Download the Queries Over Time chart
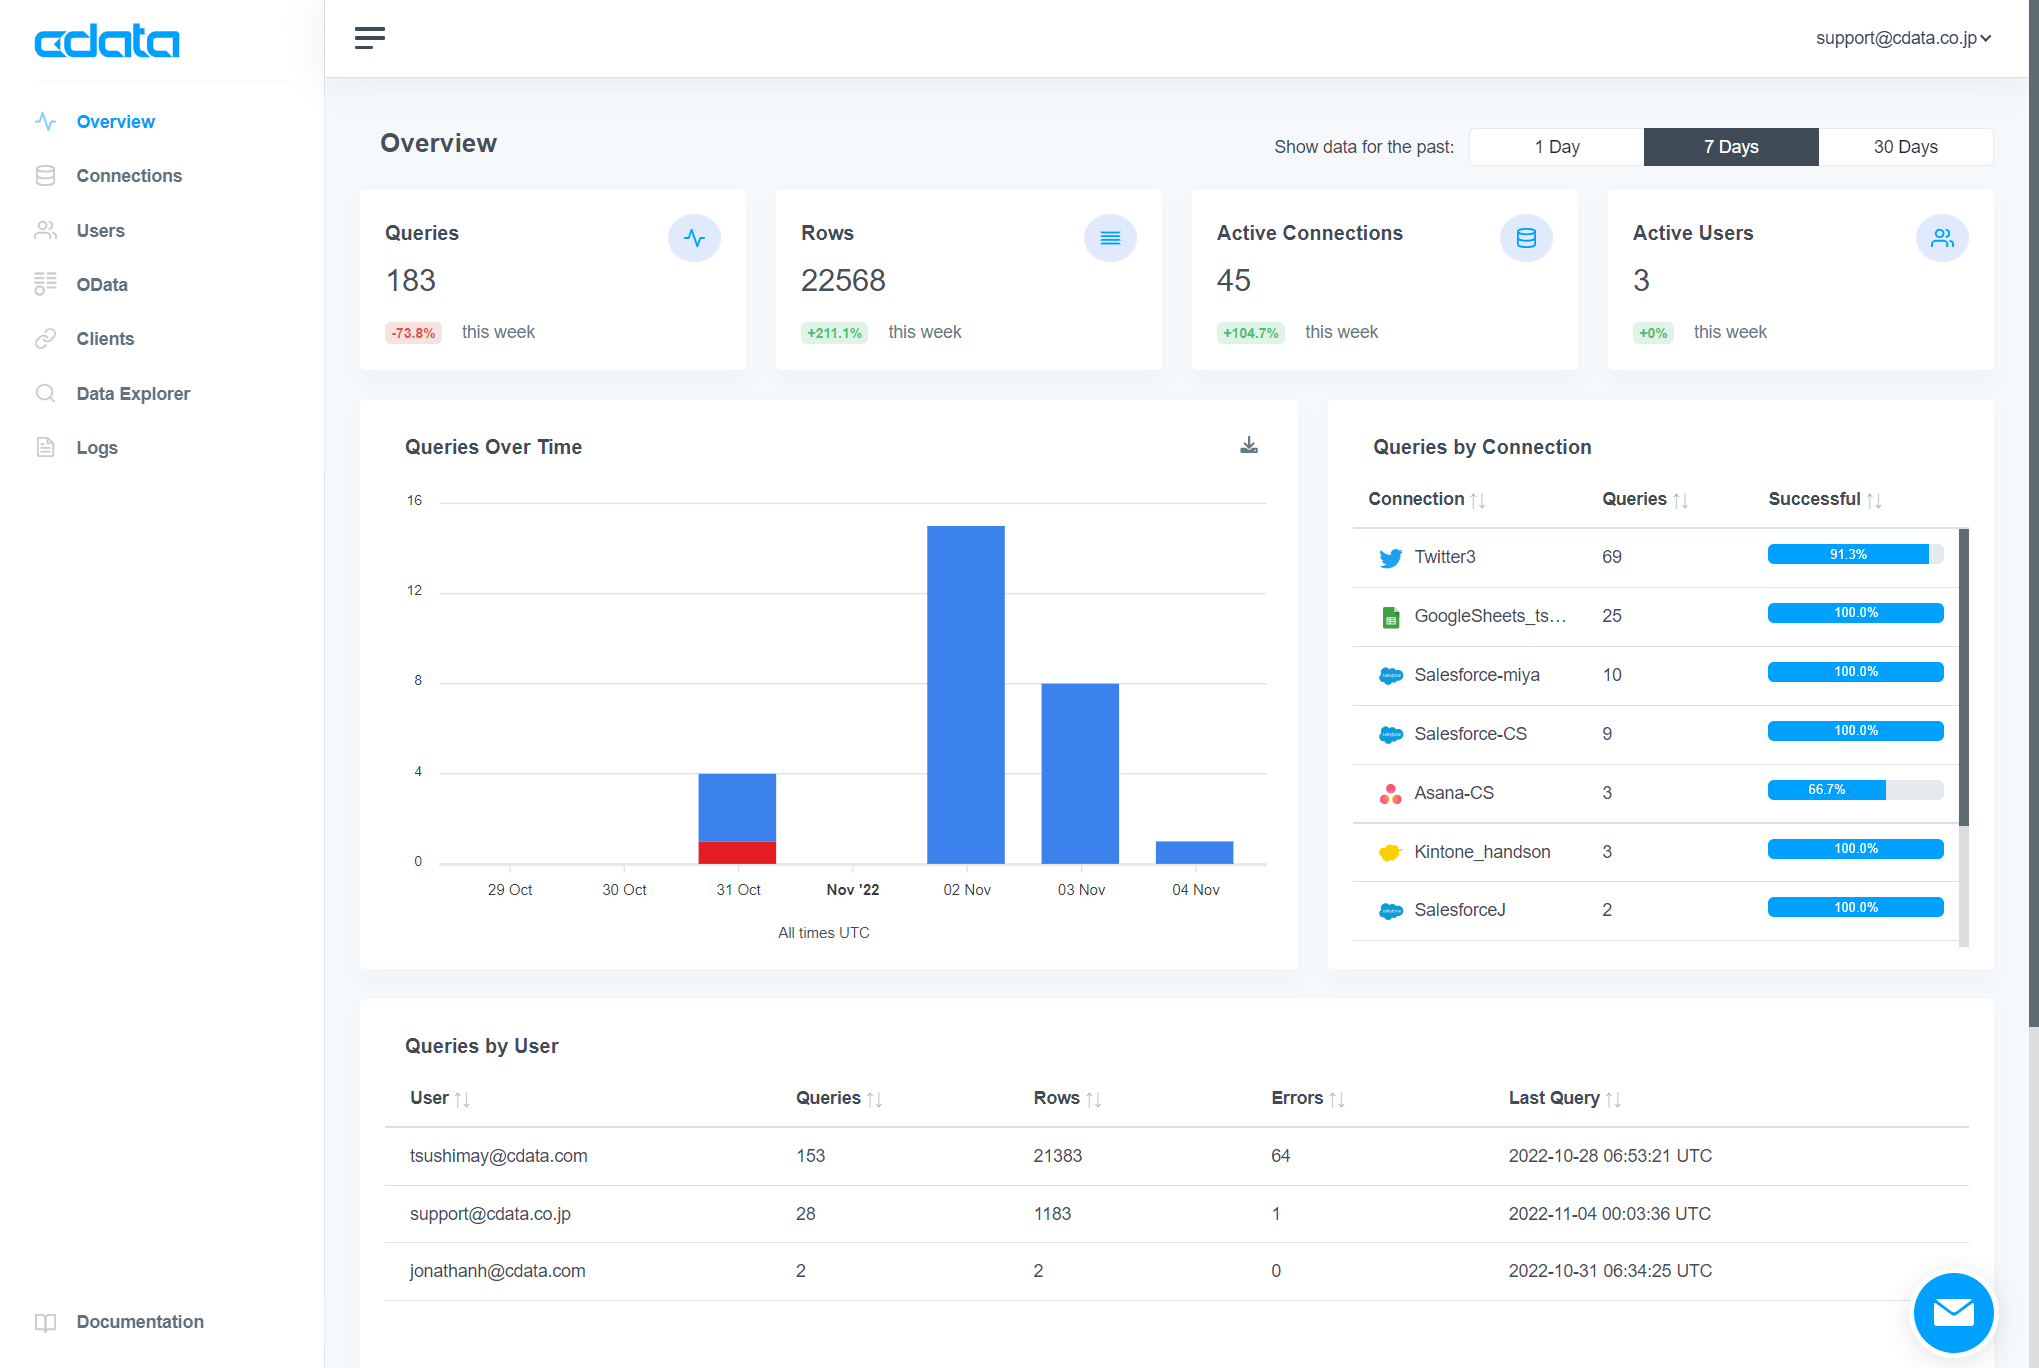This screenshot has width=2039, height=1368. click(1249, 445)
